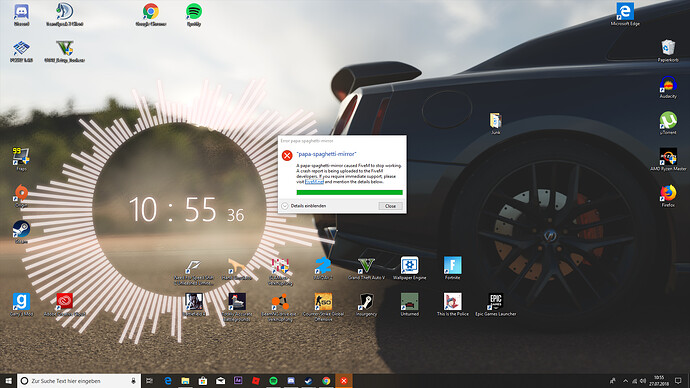Open the uTorrent desktop shortcut
The image size is (690, 388).
[668, 123]
